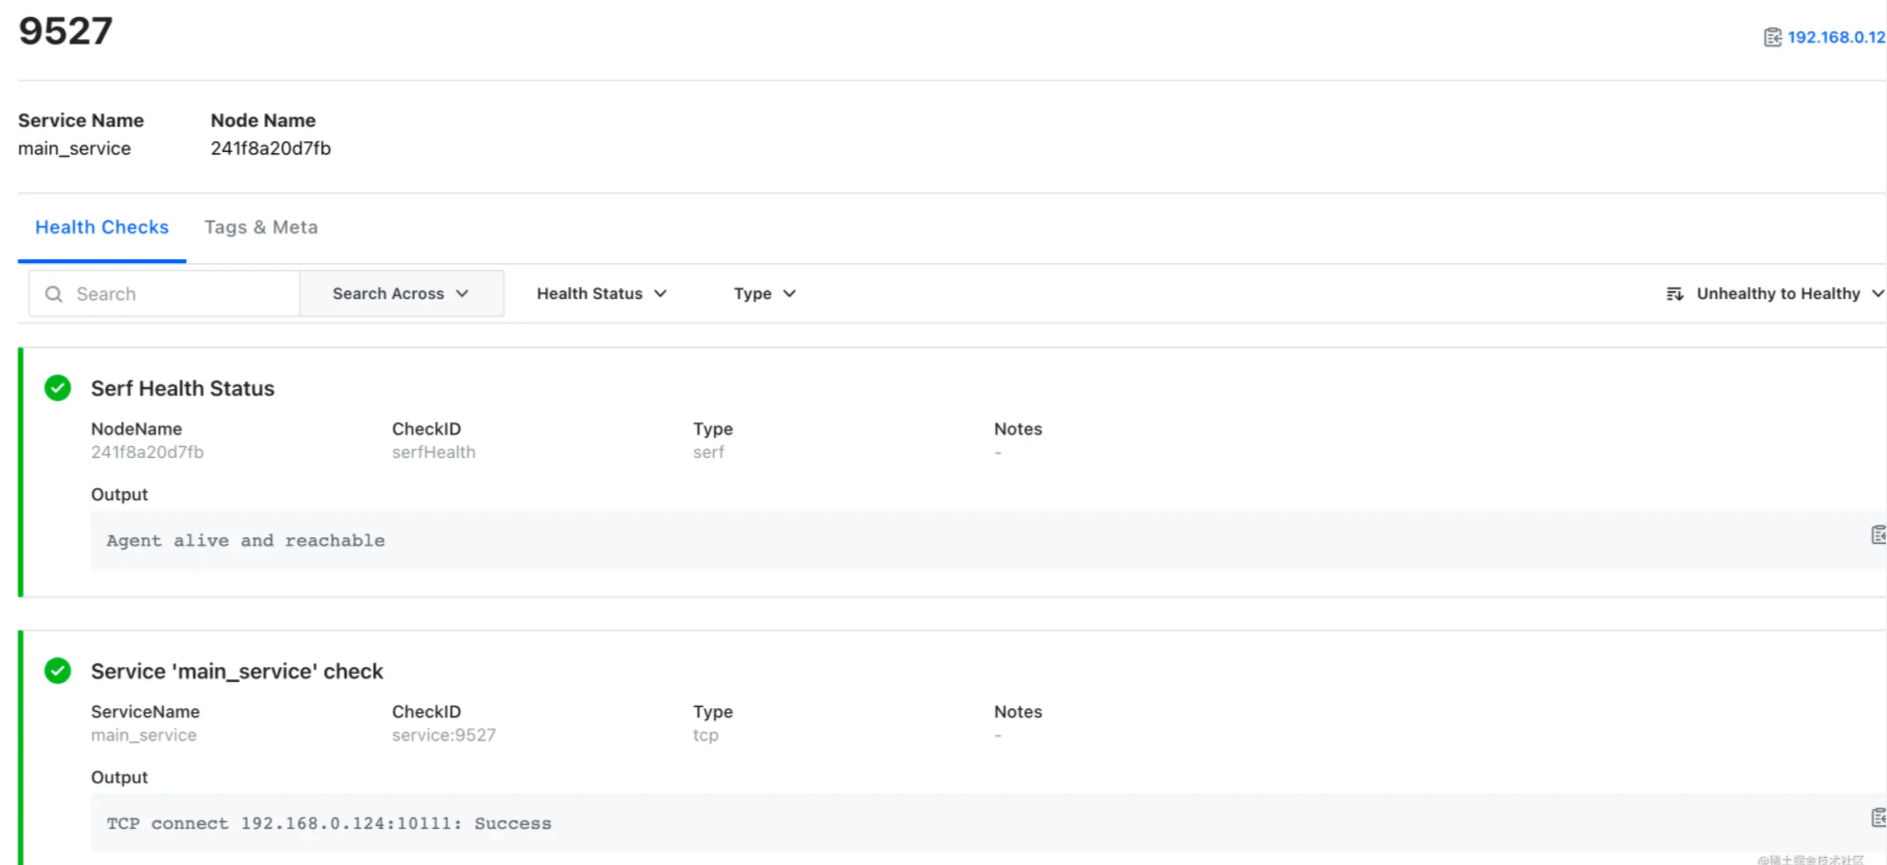
Task: Click the copy icon beside the IP address
Action: point(1772,38)
